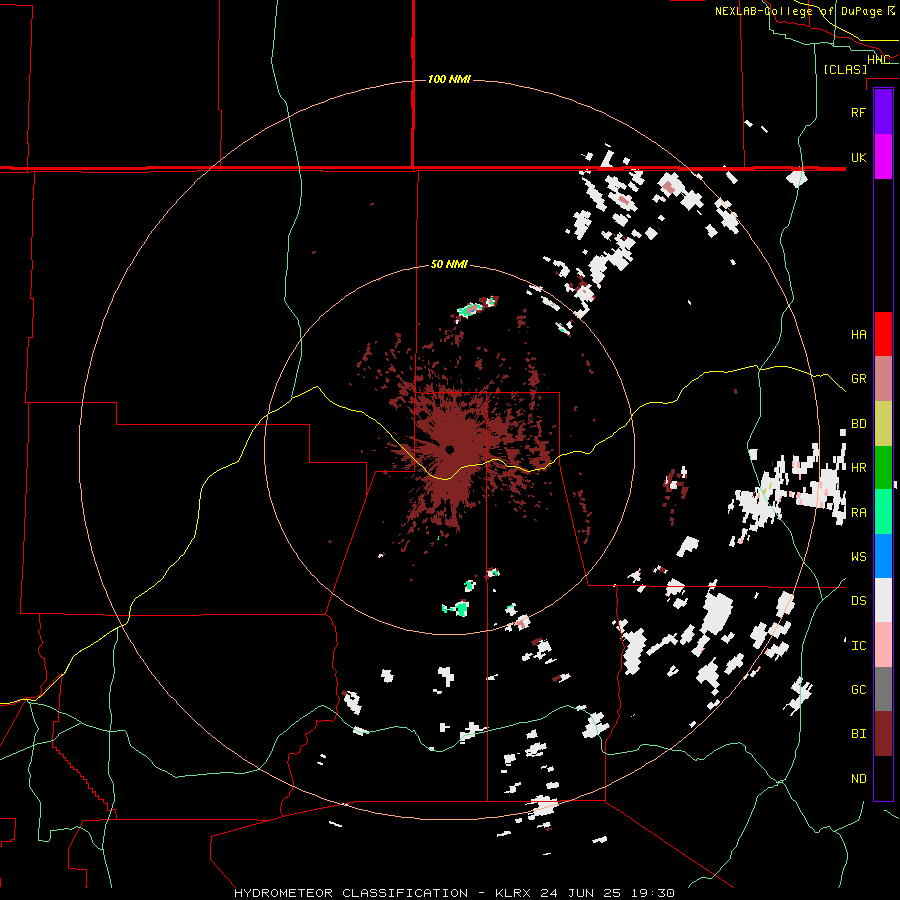Viewport: 900px width, 900px height.
Task: Click the dark green HR swatch
Action: pos(883,468)
